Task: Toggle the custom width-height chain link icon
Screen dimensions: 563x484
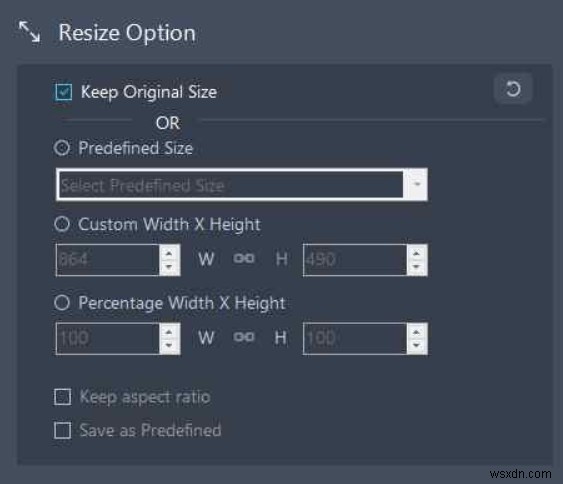Action: (244, 259)
